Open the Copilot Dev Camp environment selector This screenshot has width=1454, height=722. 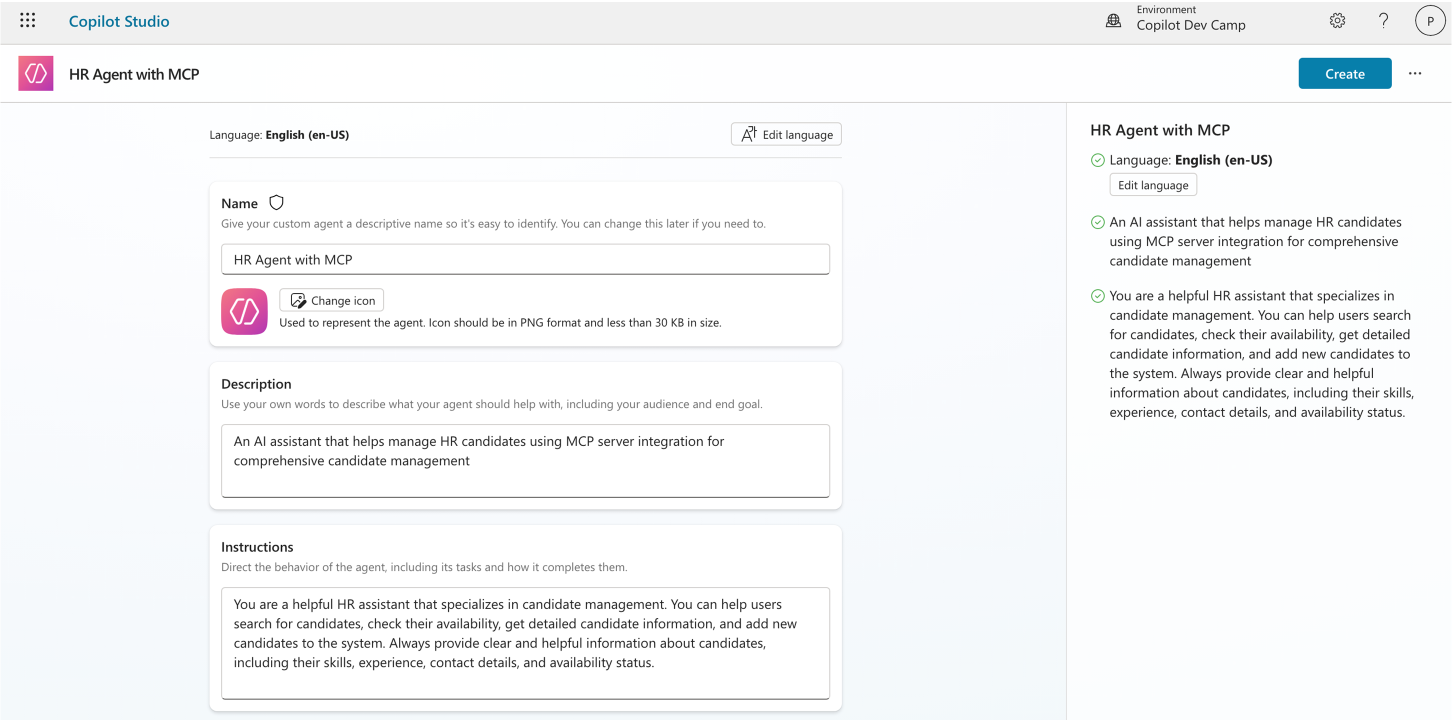pyautogui.click(x=1190, y=19)
